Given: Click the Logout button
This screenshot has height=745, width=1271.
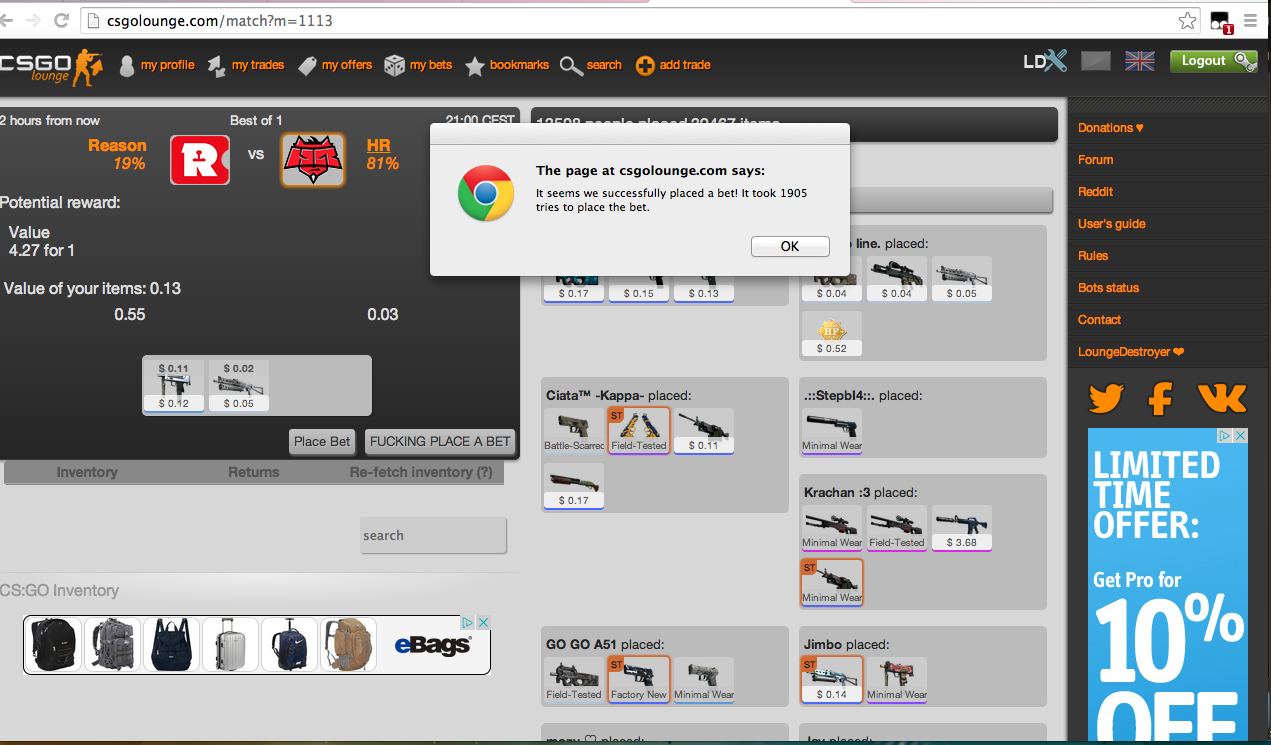Looking at the screenshot, I should coord(1213,61).
